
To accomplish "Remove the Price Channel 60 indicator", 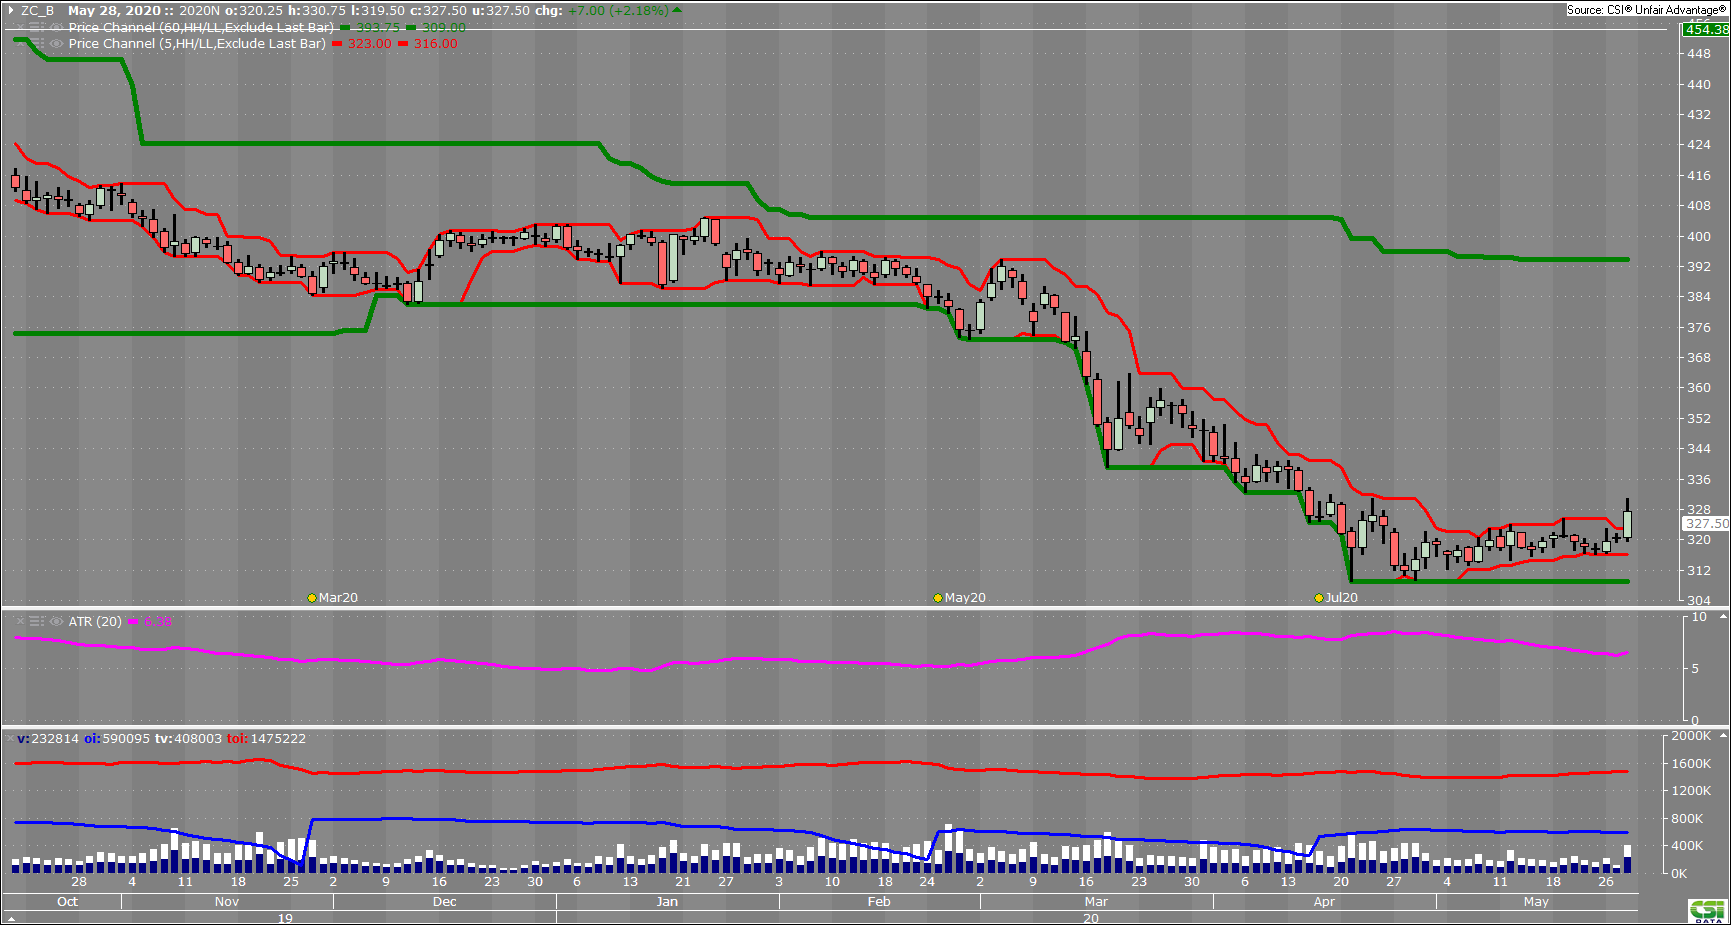I will tap(20, 28).
